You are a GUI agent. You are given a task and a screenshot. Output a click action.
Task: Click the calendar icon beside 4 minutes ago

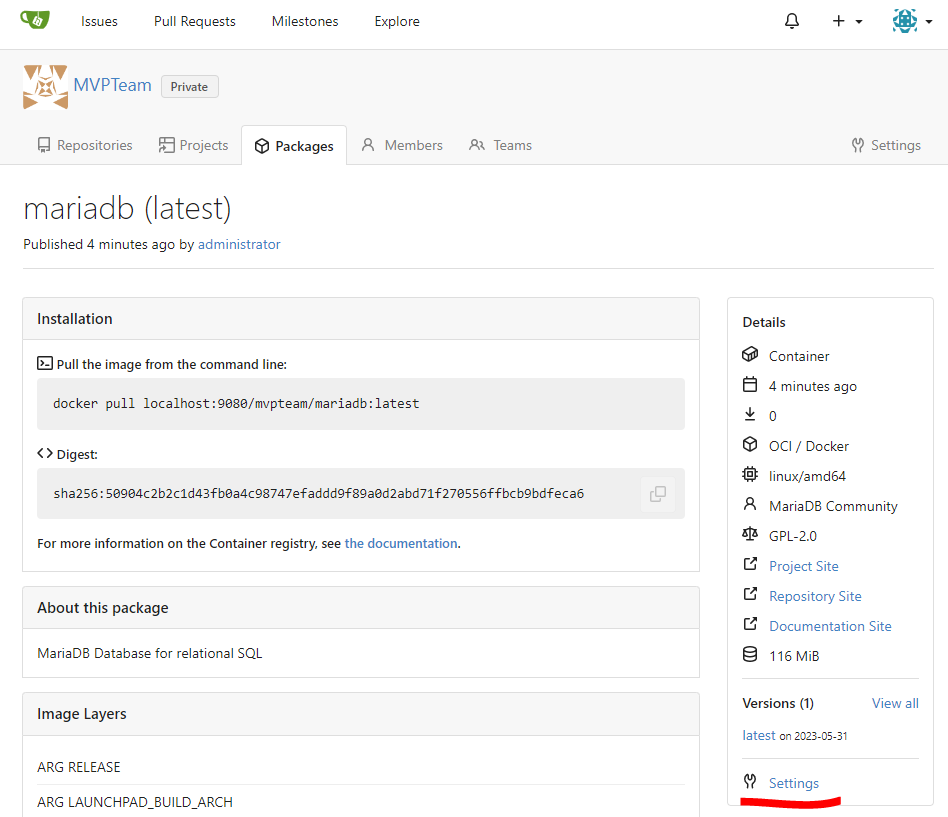[750, 385]
